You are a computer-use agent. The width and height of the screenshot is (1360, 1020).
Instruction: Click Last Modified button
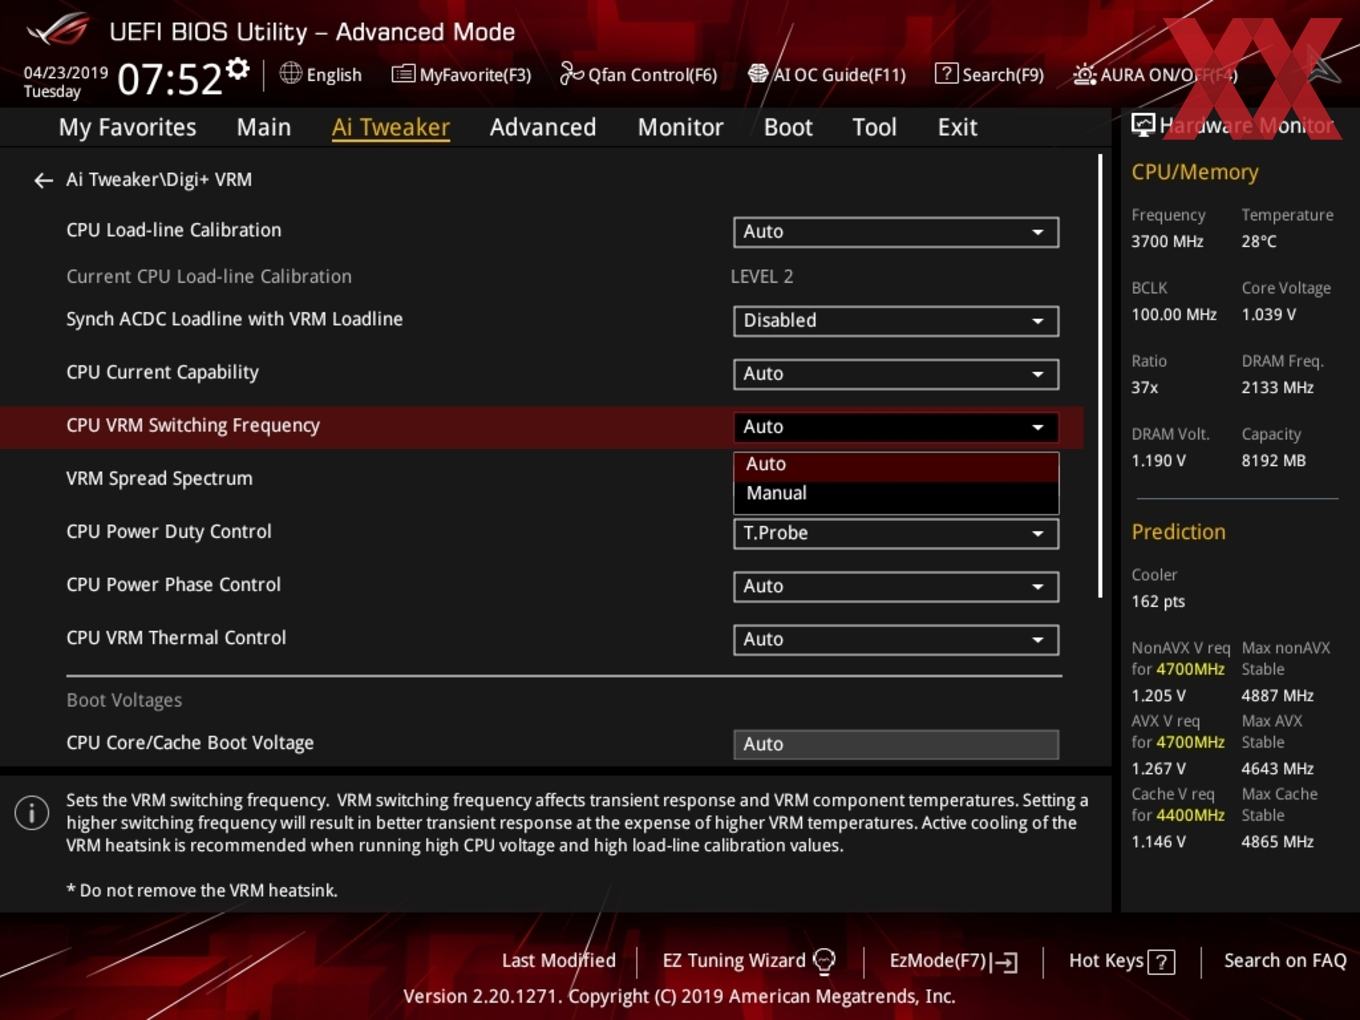coord(558,960)
